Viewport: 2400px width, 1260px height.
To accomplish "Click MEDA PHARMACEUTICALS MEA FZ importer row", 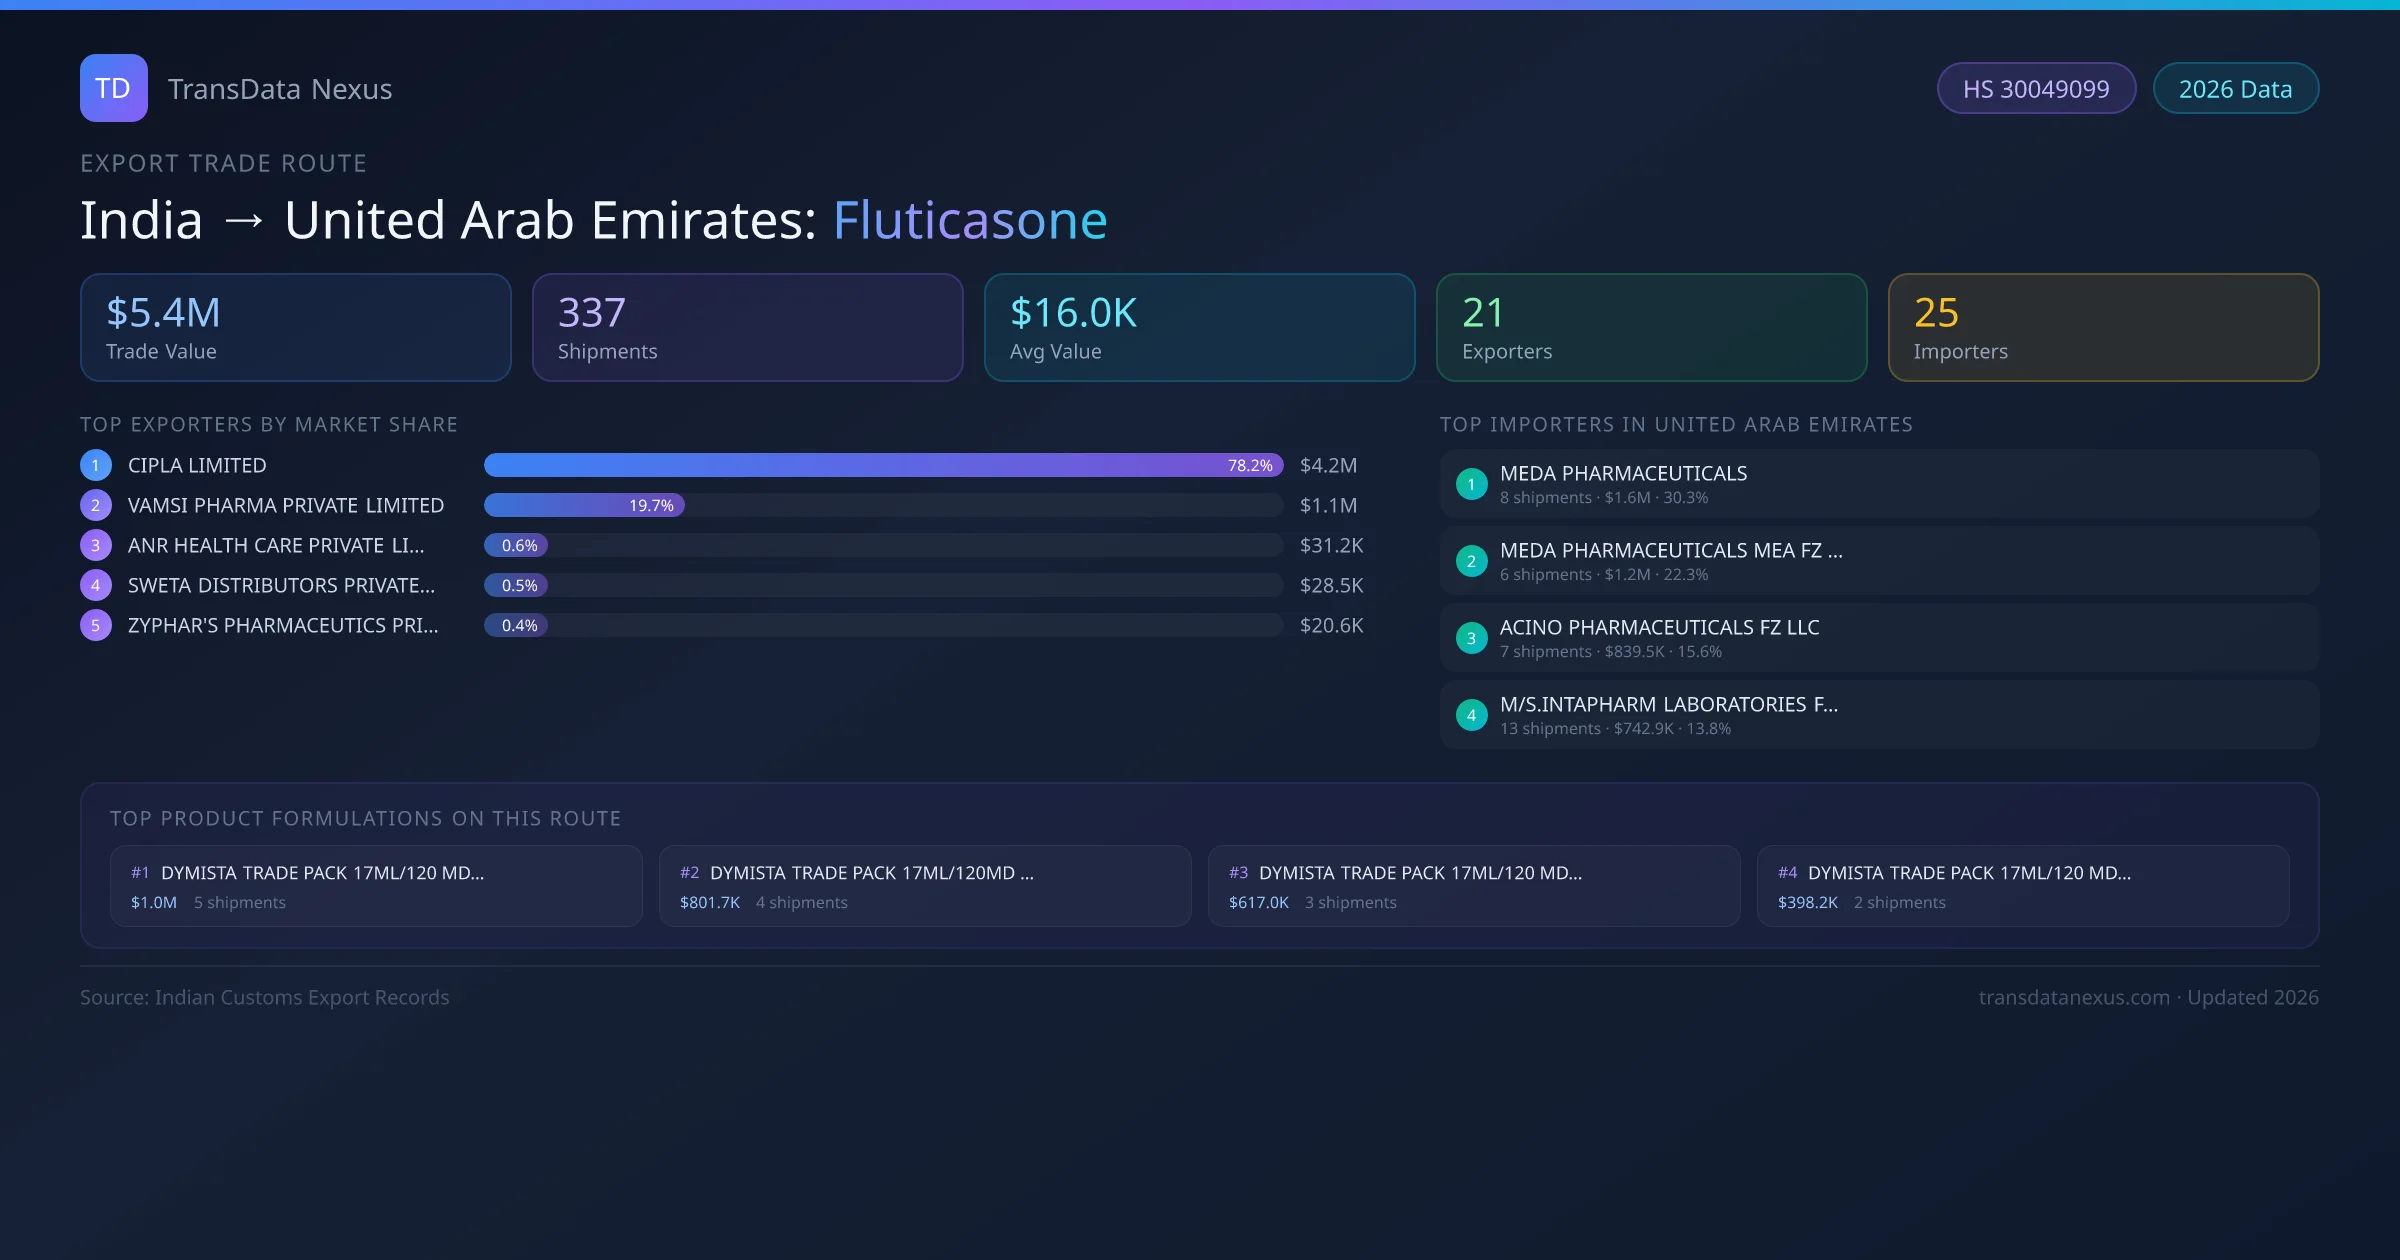I will 1878,561.
